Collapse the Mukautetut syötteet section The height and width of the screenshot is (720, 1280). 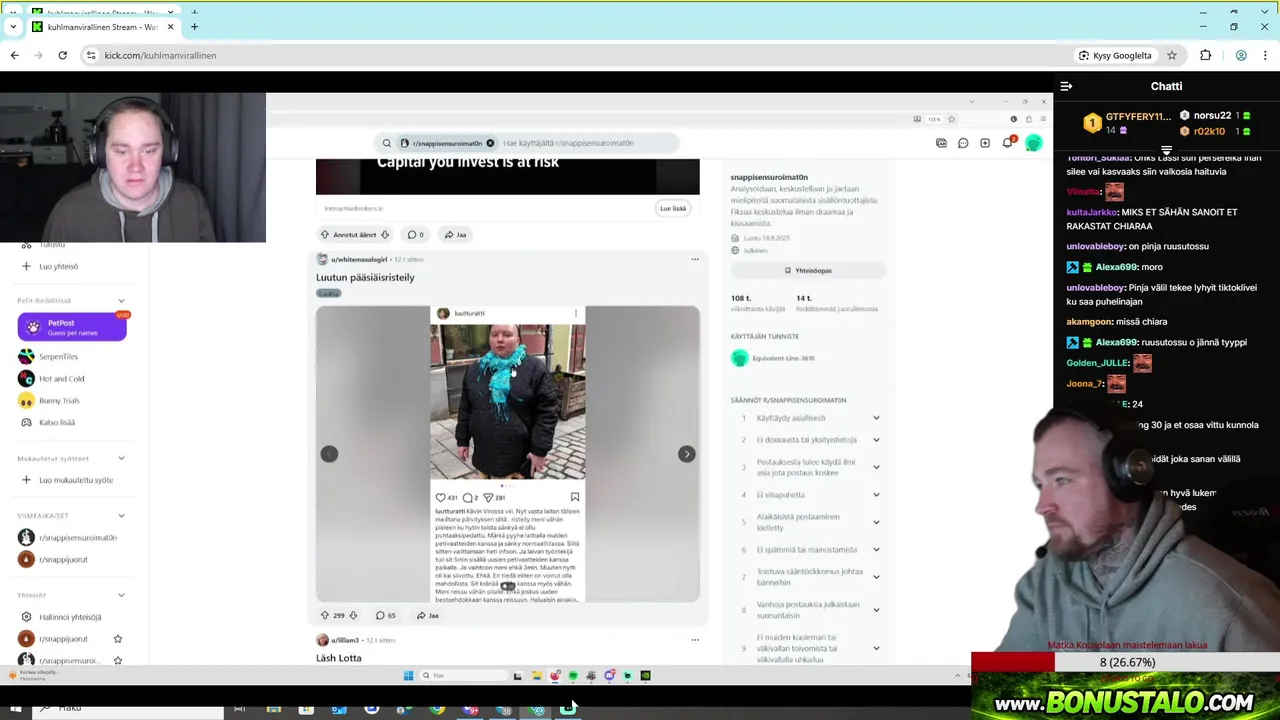point(121,458)
